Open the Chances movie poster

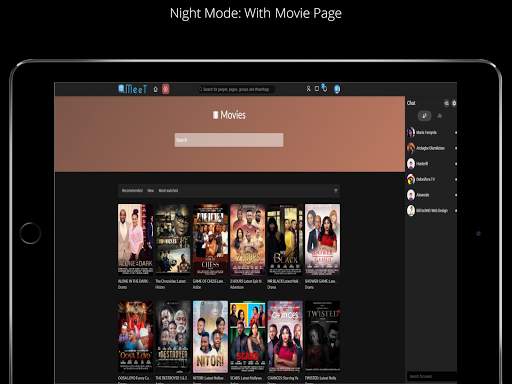point(285,337)
